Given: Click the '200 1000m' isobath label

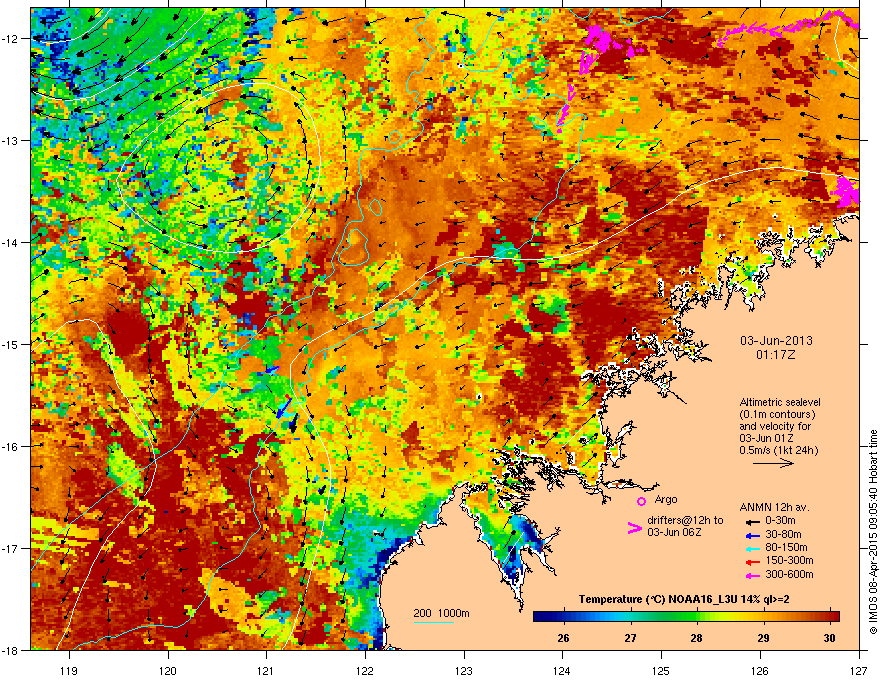Looking at the screenshot, I should click(441, 613).
